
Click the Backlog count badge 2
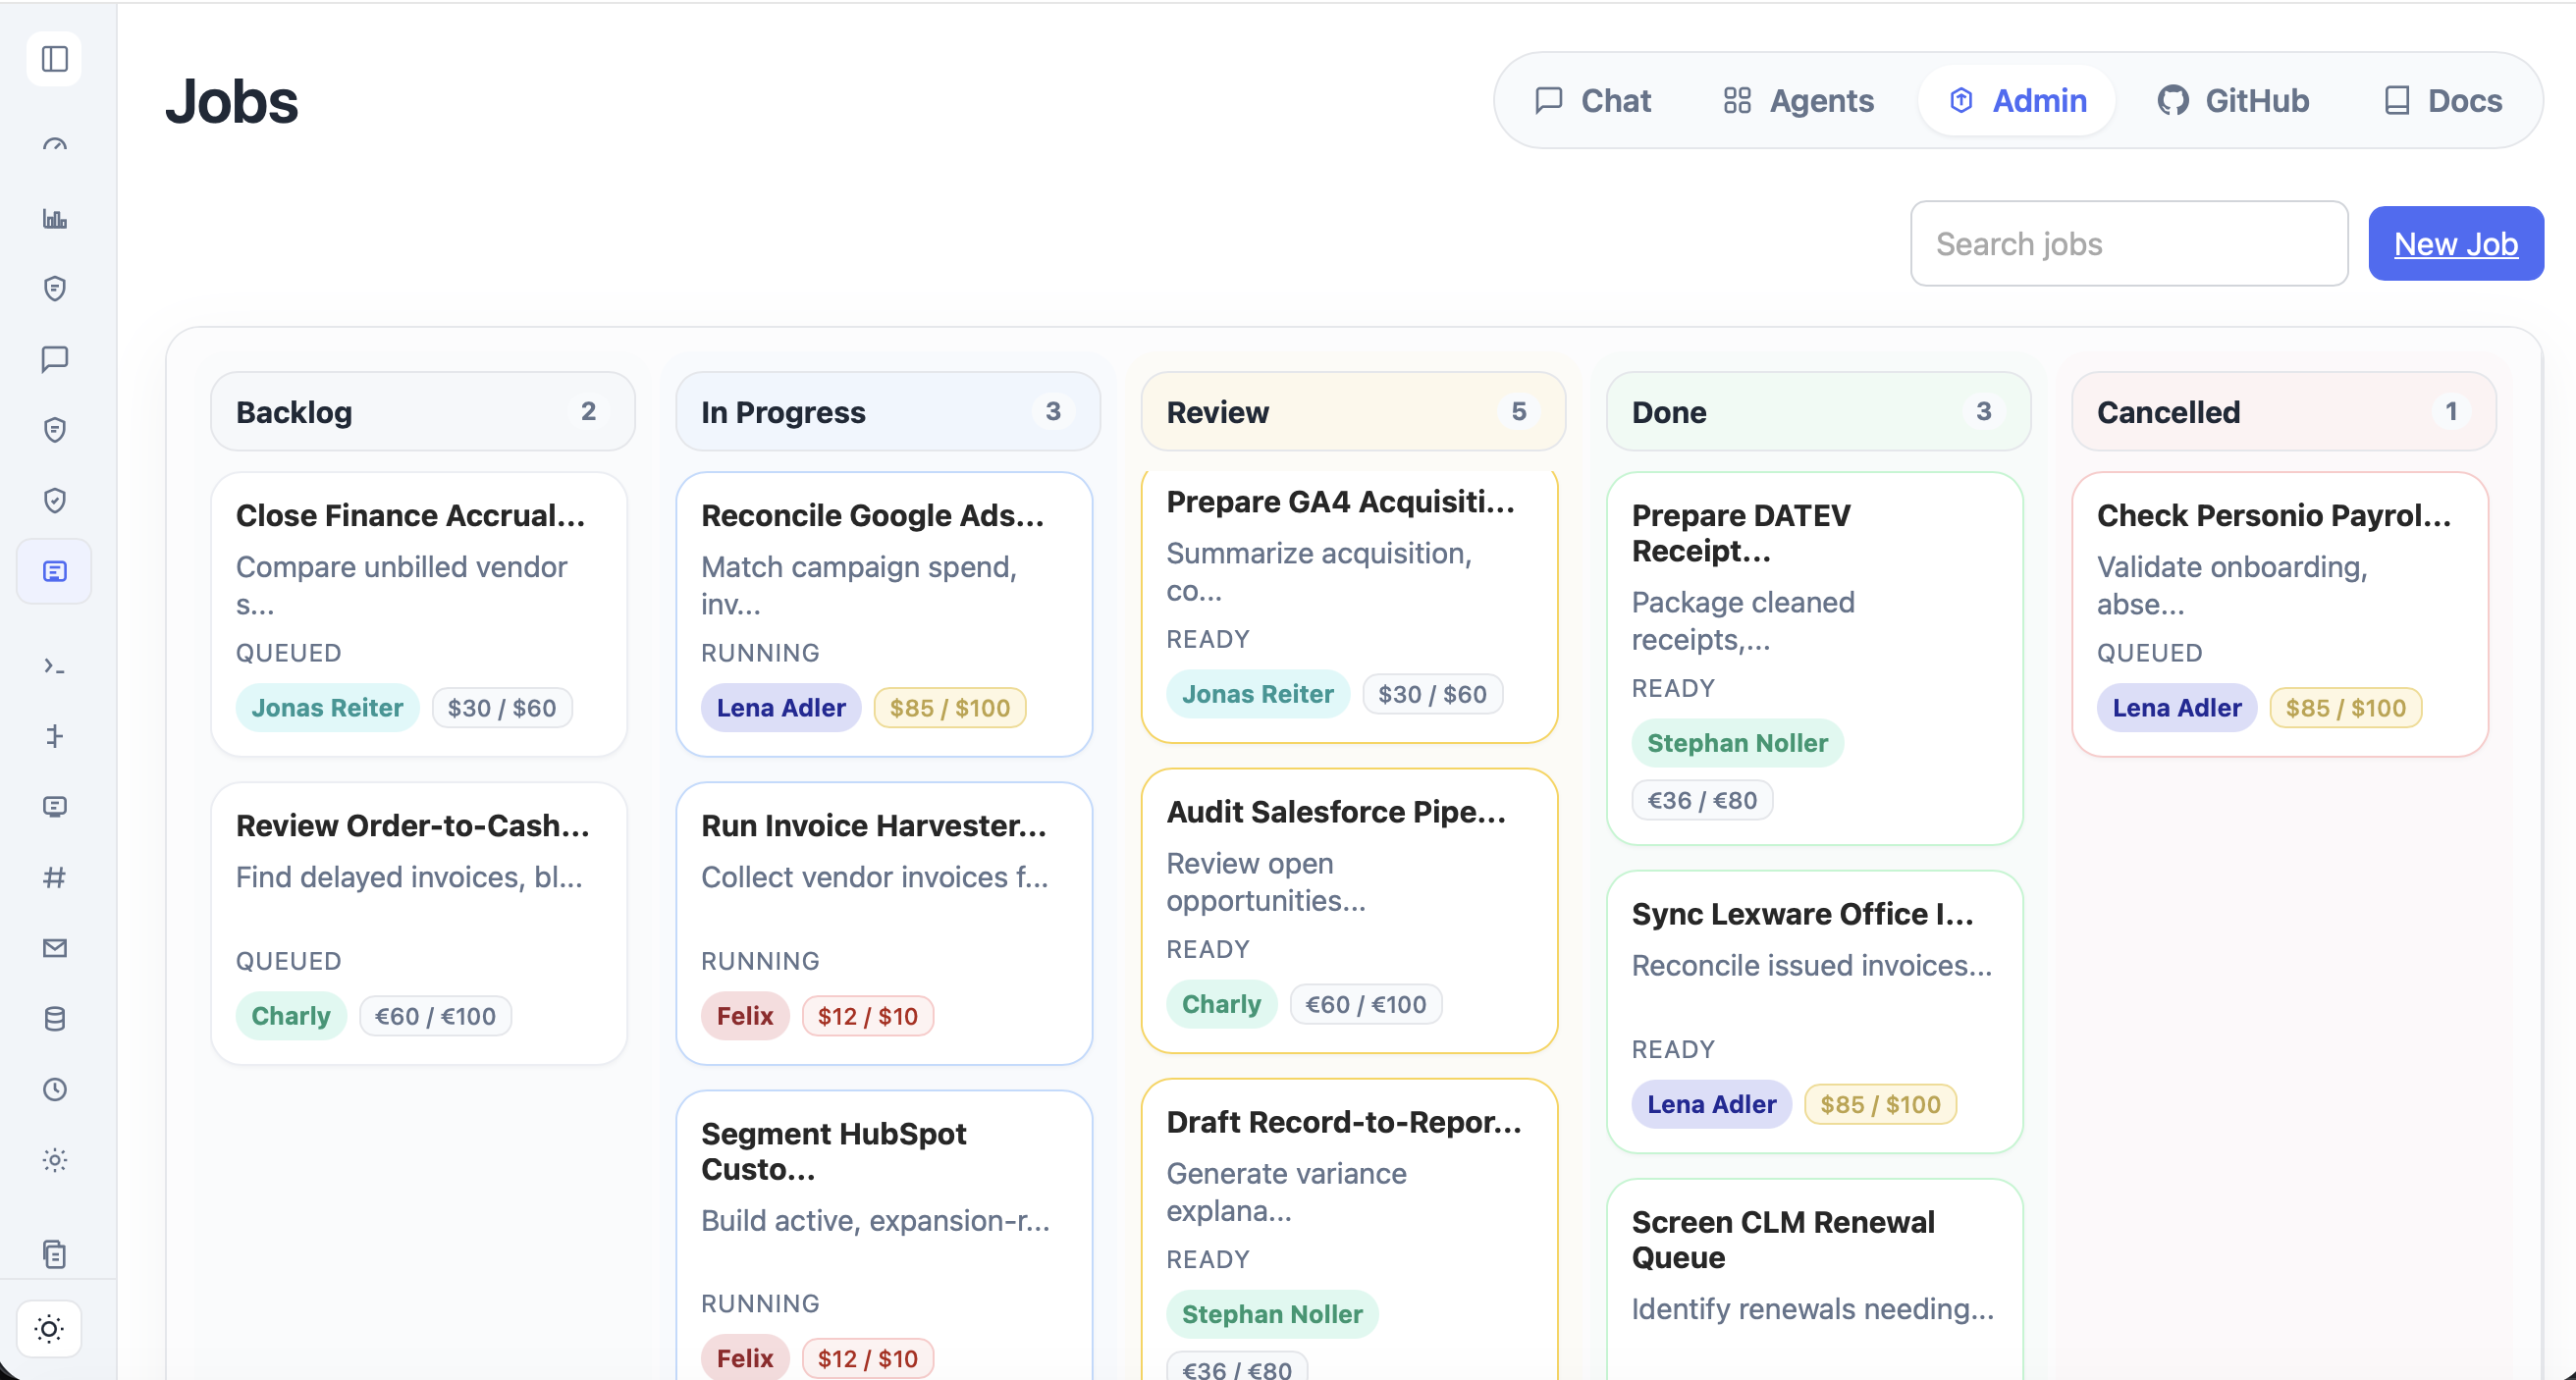tap(588, 411)
